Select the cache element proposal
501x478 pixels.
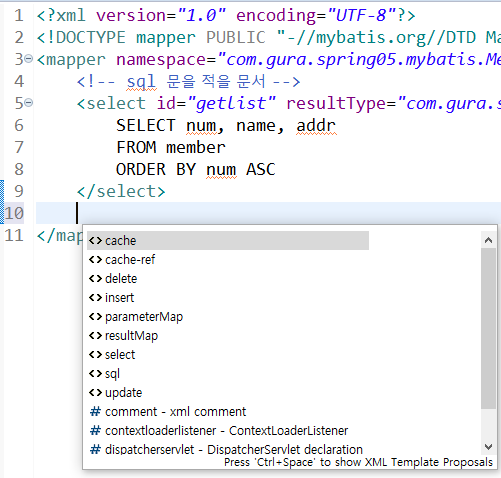click(x=228, y=241)
